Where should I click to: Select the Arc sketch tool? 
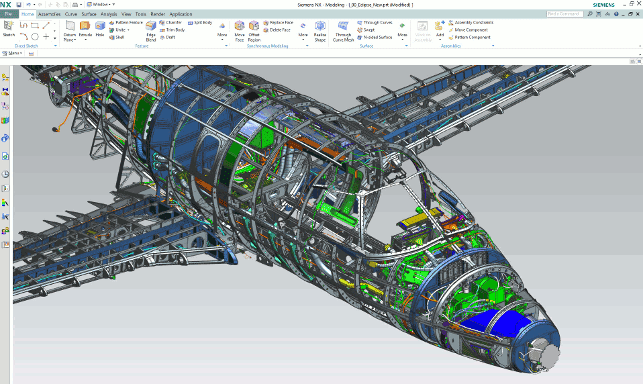[23, 37]
